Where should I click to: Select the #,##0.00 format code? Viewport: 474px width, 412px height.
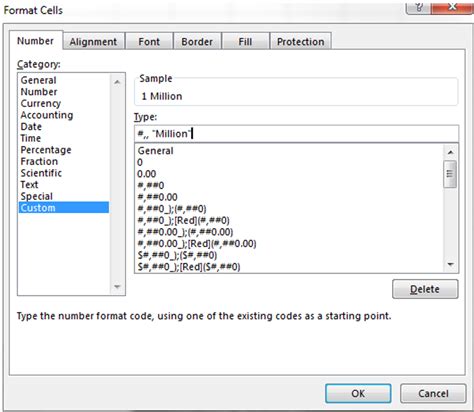click(157, 197)
